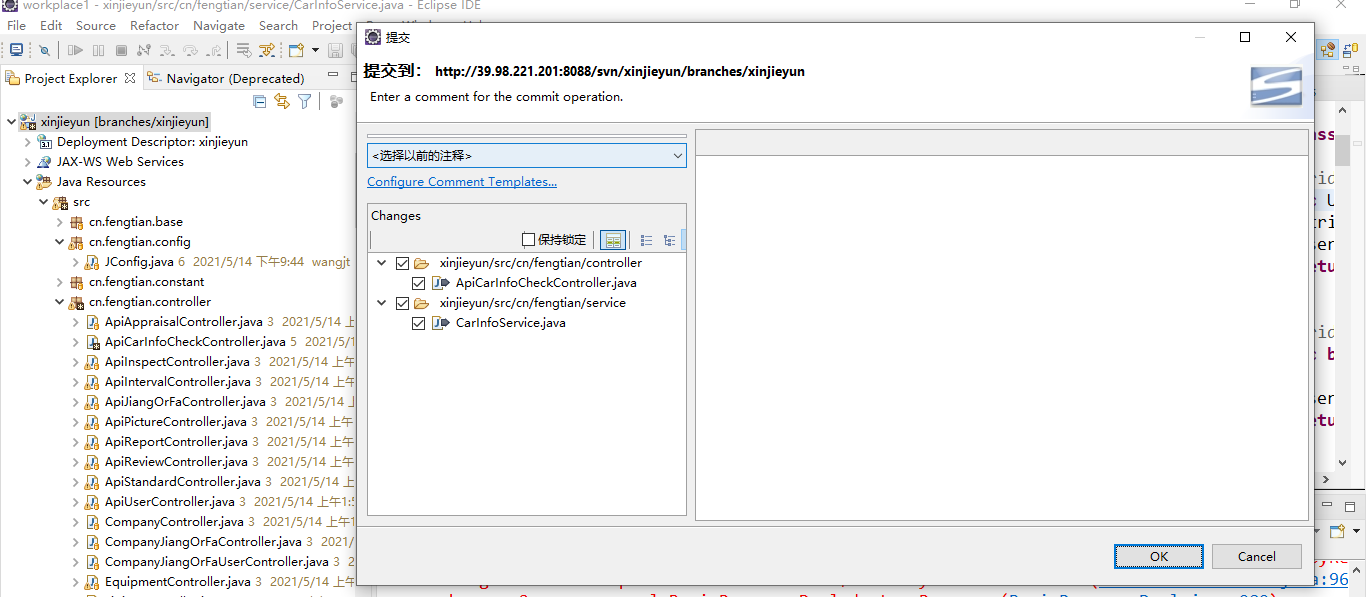
Task: Click the Skip All Breakpoints toolbar icon
Action: [x=44, y=50]
